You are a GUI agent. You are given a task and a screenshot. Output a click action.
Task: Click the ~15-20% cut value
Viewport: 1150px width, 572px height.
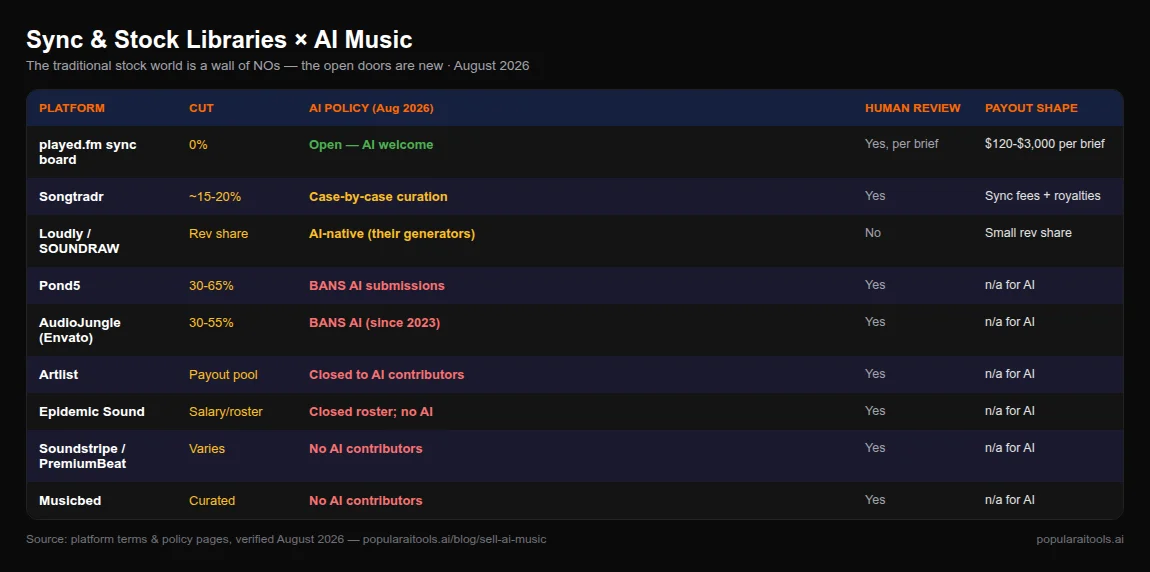(215, 197)
